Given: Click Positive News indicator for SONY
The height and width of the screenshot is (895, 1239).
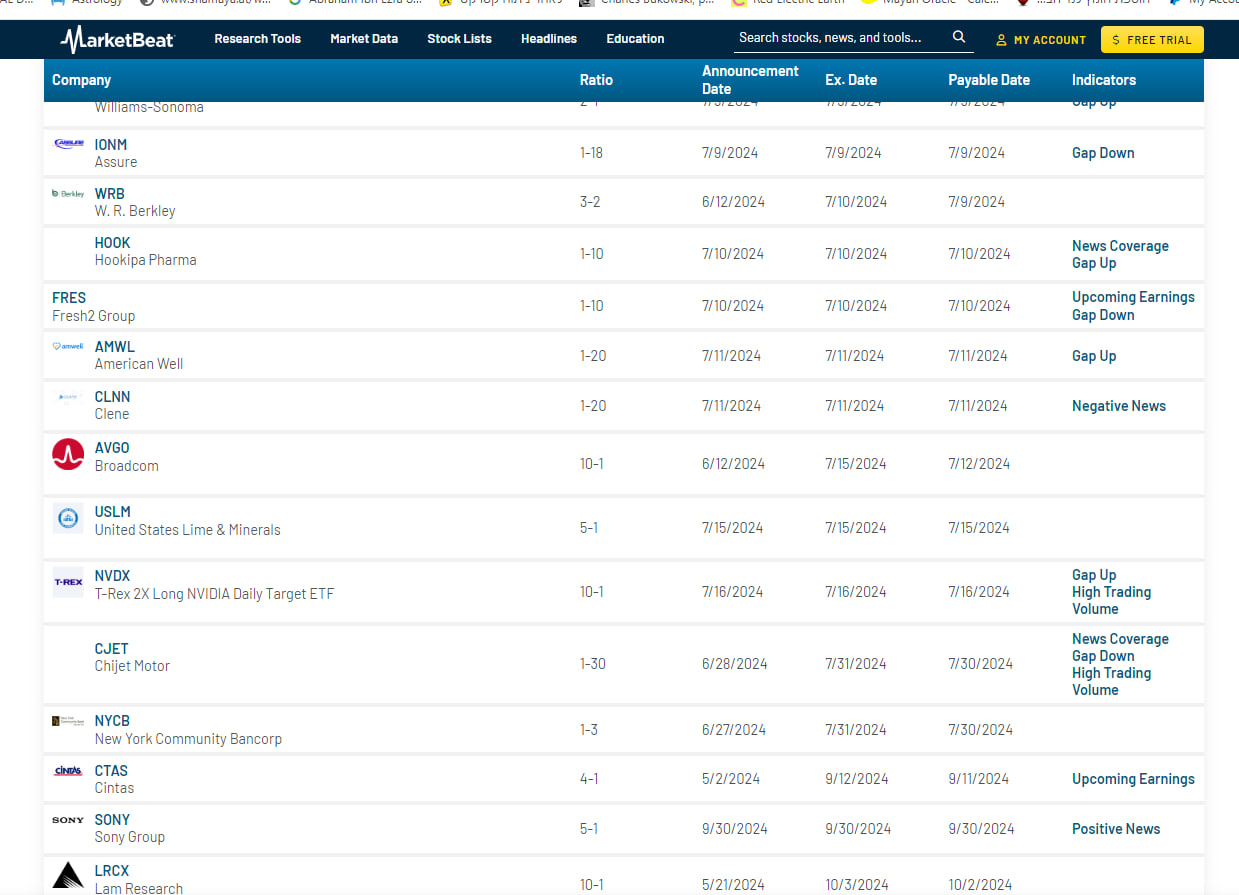Looking at the screenshot, I should (x=1116, y=829).
